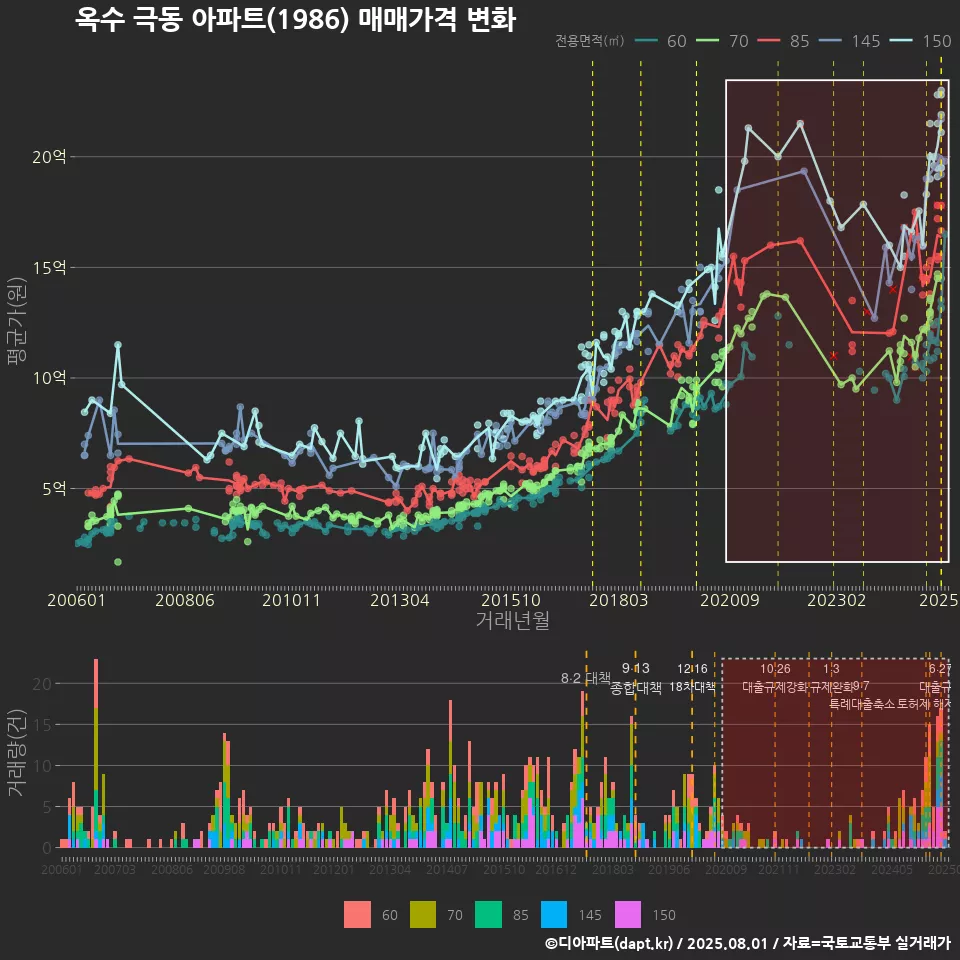Click the green 85 swatch in bottom legend
Screen dimensions: 960x960
[x=488, y=915]
